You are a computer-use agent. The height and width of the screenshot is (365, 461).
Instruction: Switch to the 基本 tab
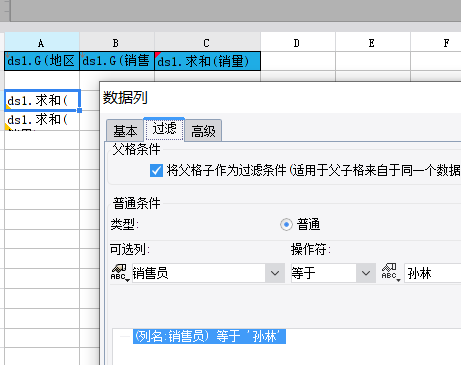[125, 131]
